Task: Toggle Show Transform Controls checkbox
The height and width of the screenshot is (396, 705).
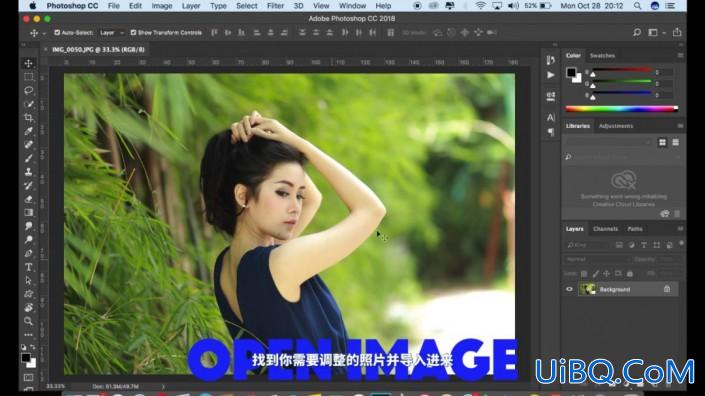Action: point(133,33)
